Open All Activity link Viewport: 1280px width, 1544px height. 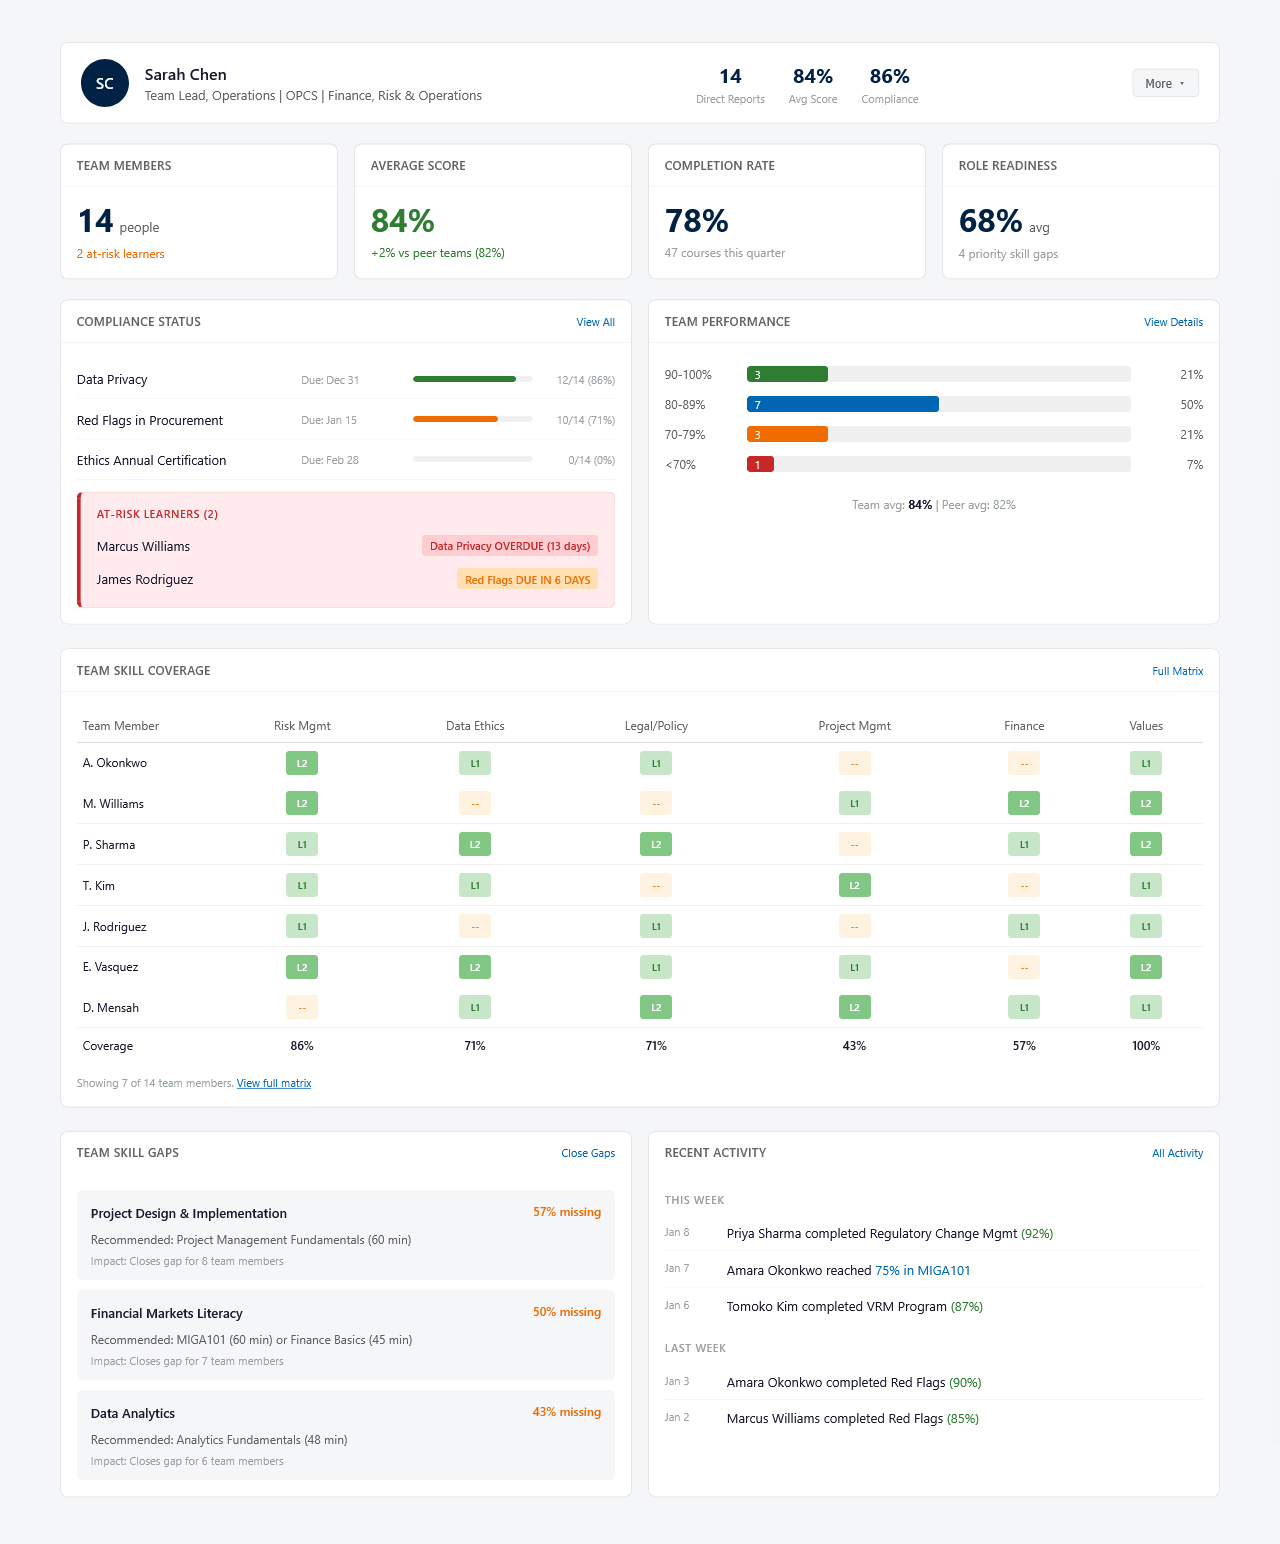click(x=1177, y=1153)
